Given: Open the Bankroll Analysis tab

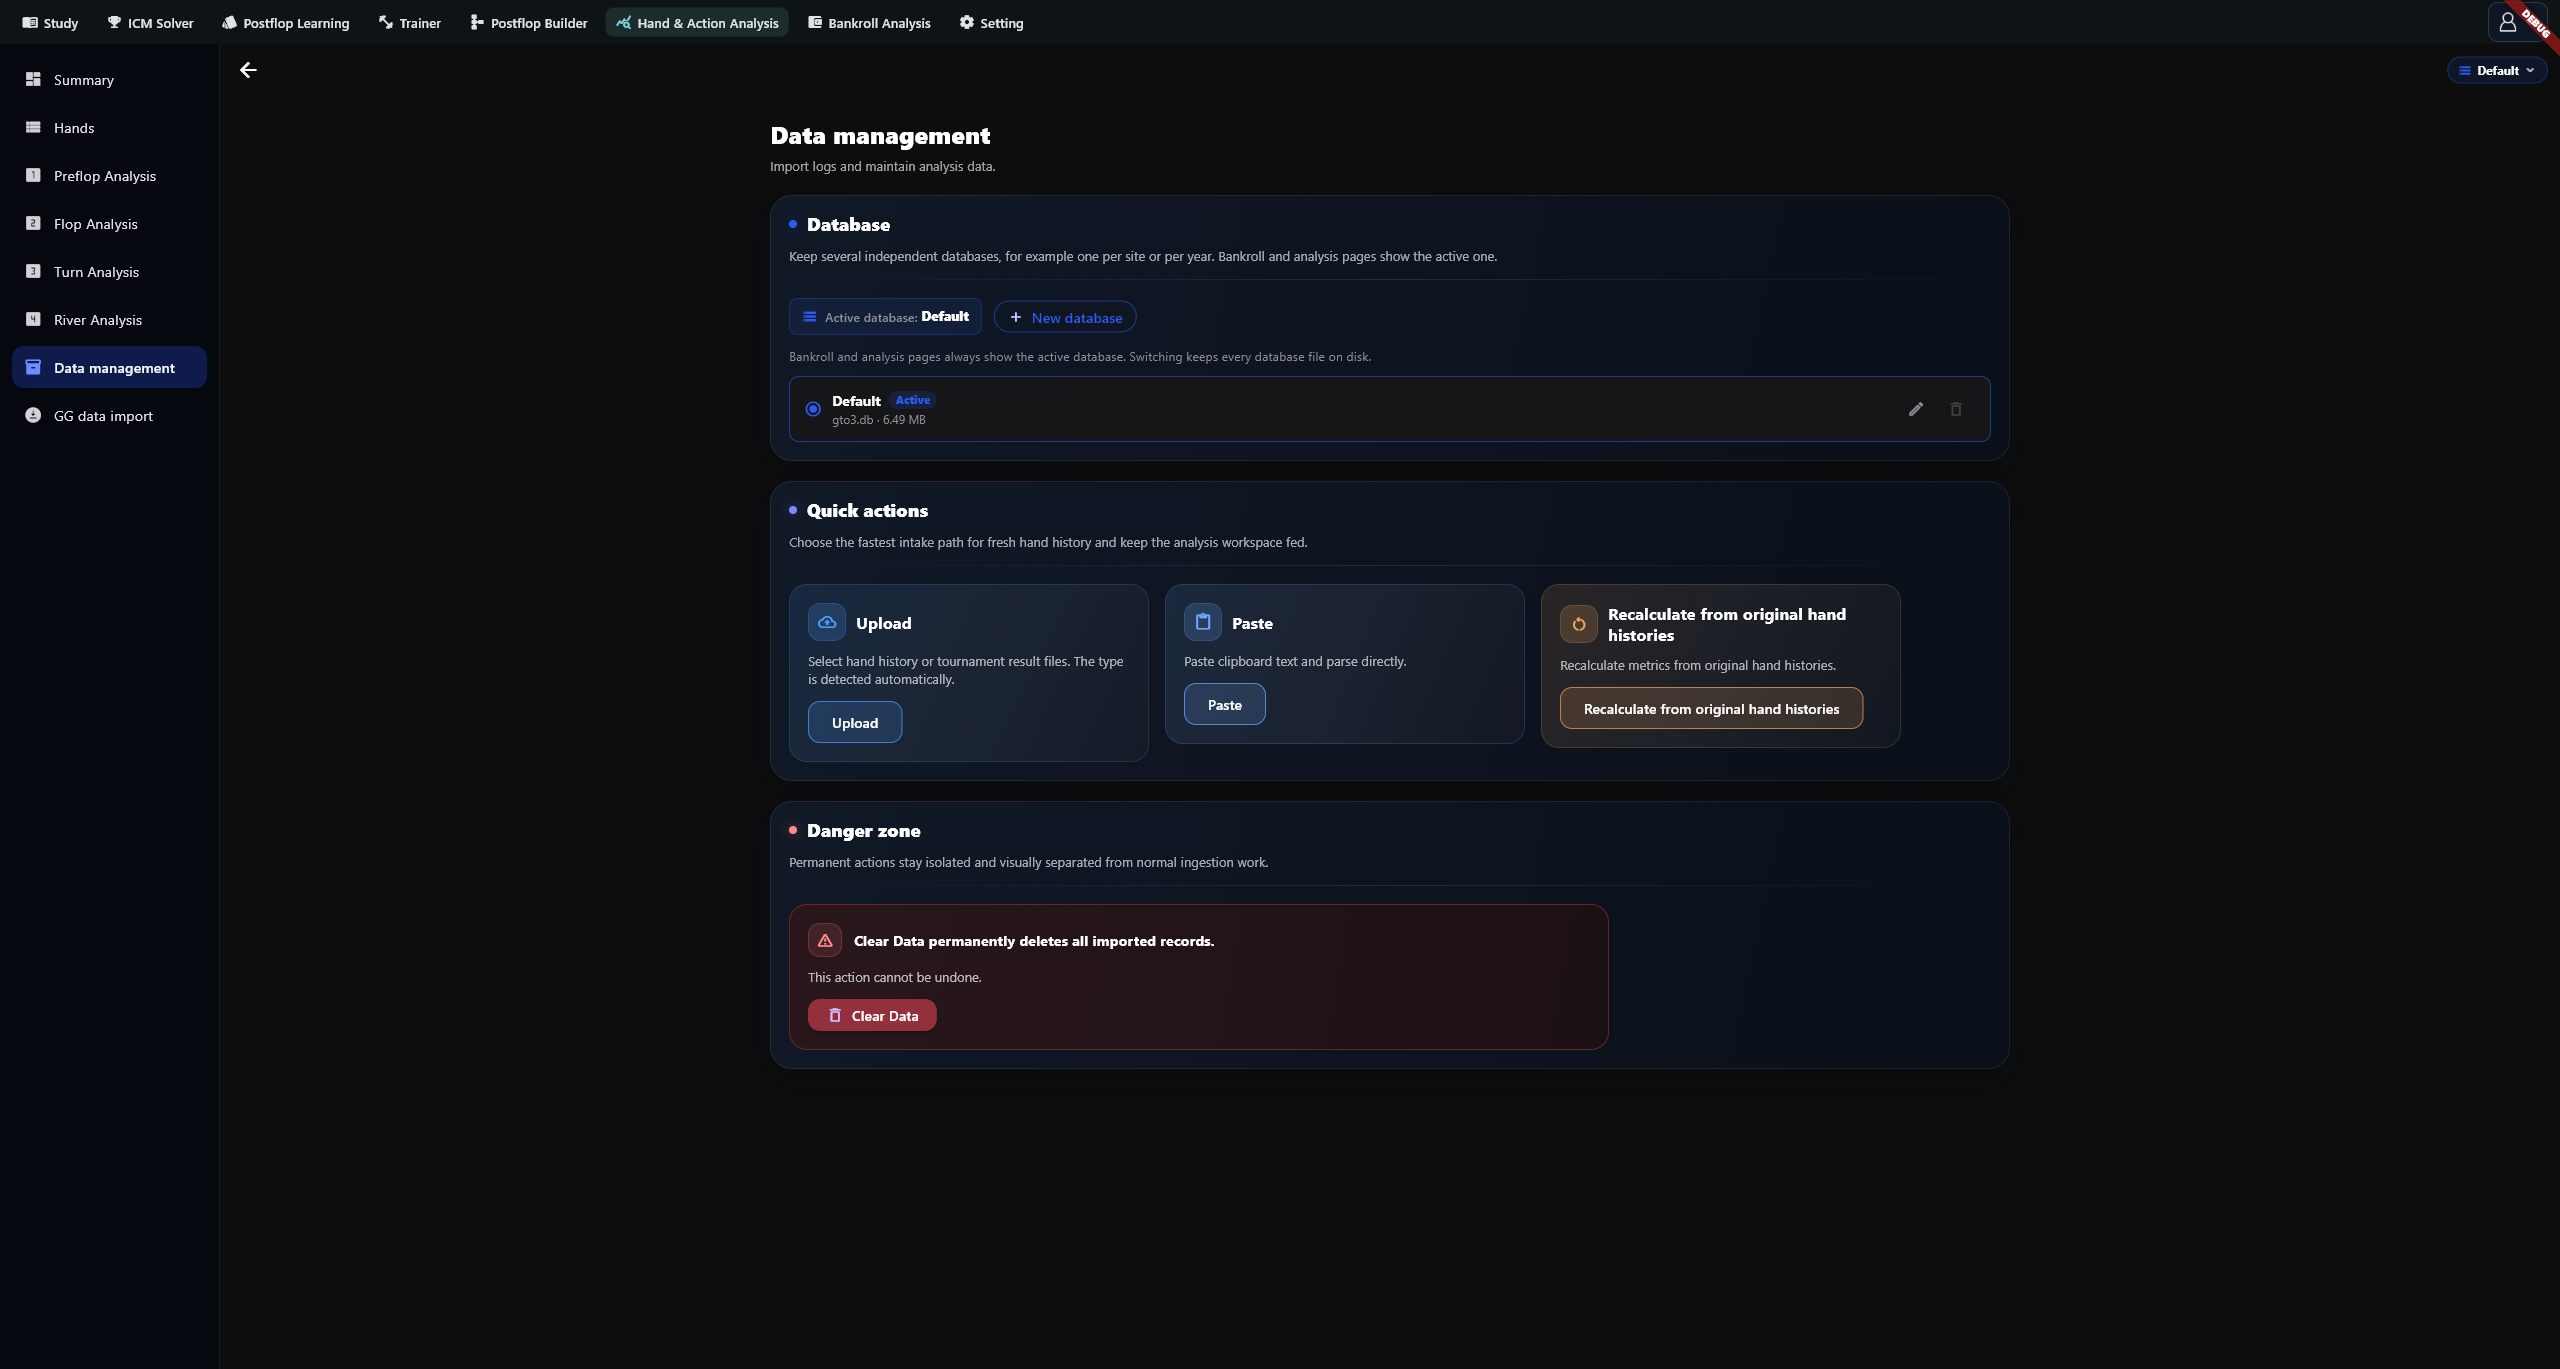Looking at the screenshot, I should click(x=869, y=22).
